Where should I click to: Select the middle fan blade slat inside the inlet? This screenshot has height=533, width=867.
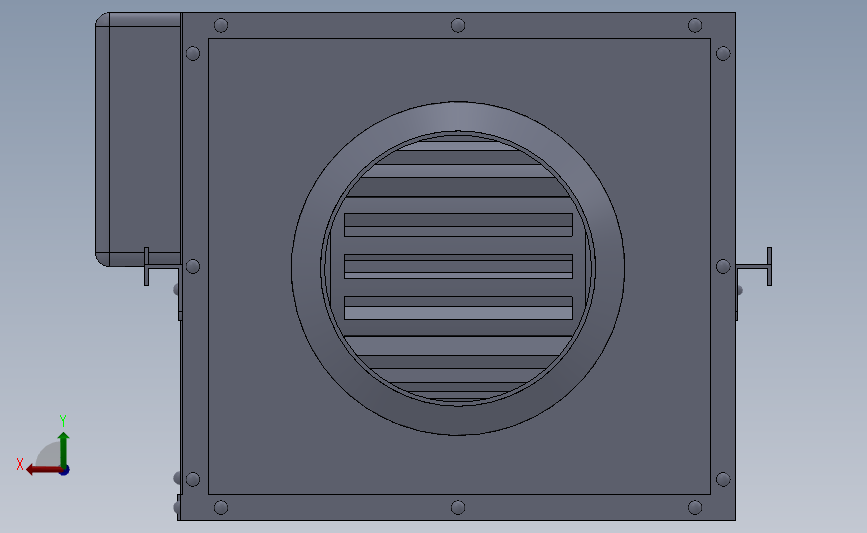[458, 266]
